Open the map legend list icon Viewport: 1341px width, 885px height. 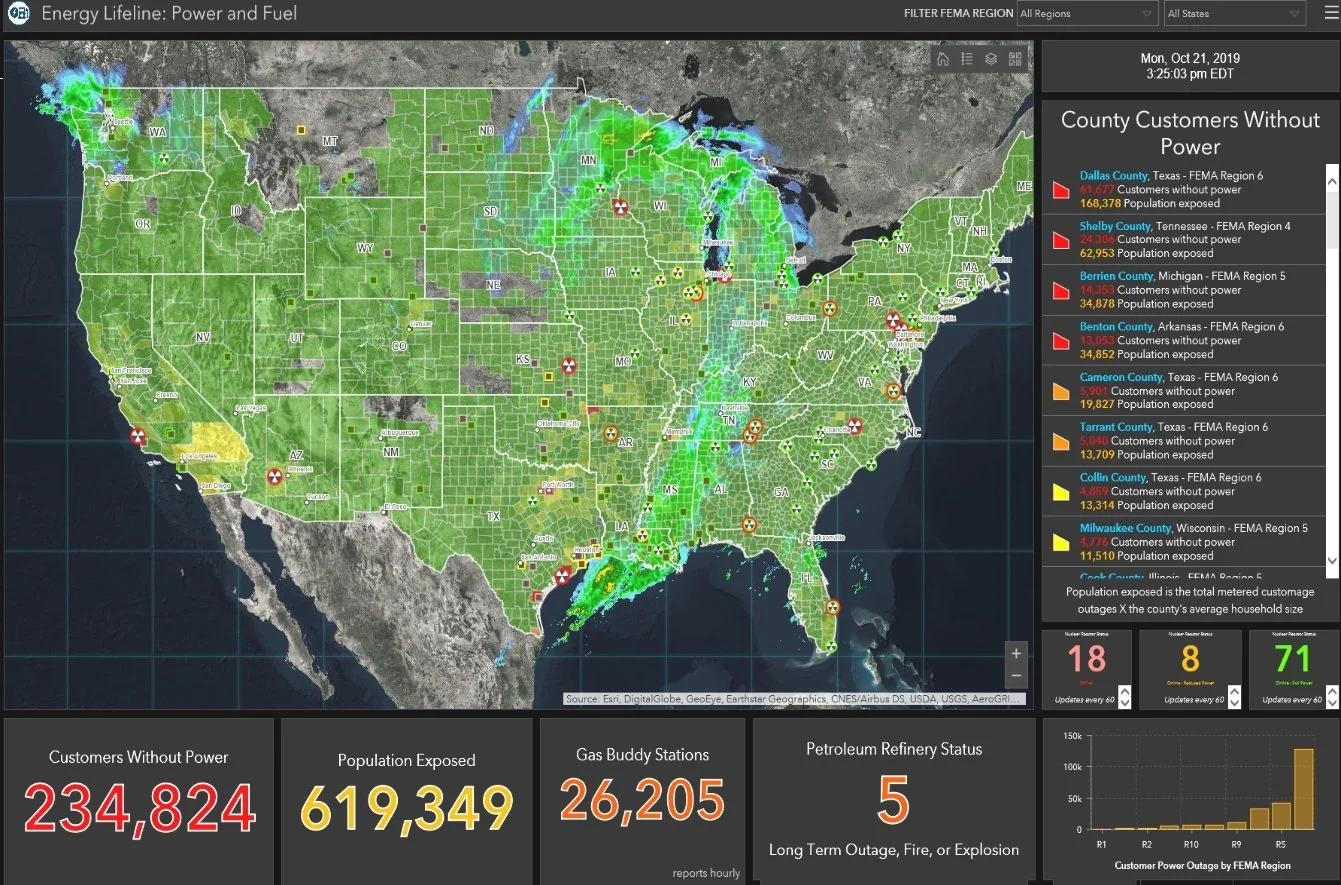[967, 59]
